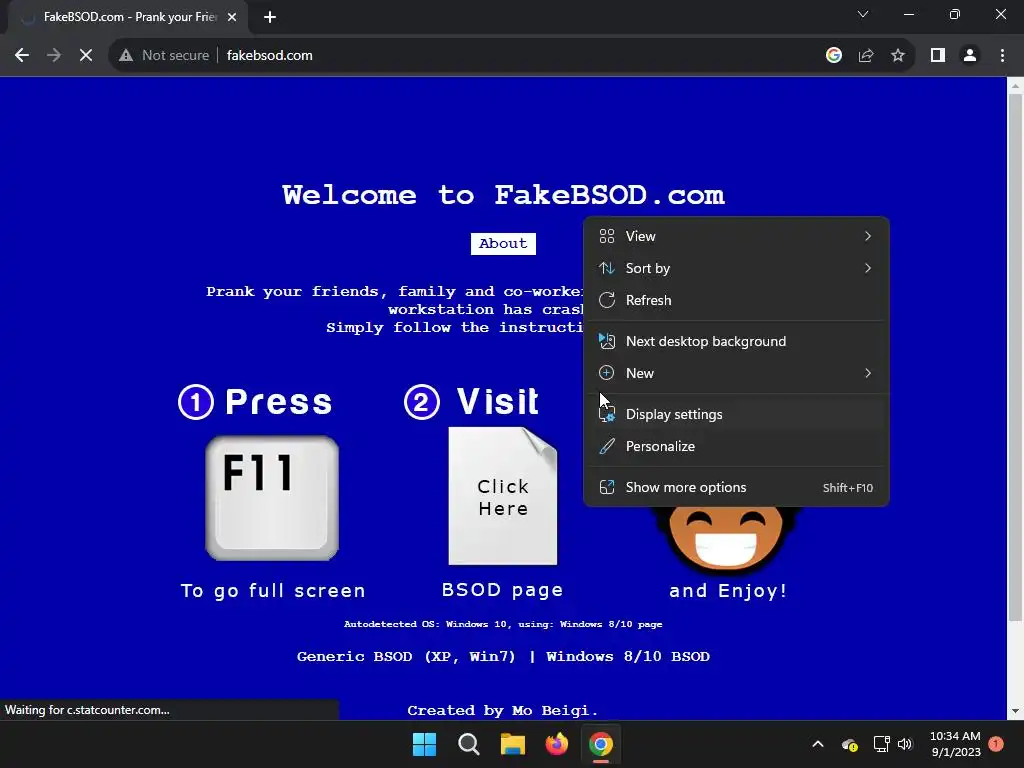Open the Windows Start menu

(x=424, y=744)
